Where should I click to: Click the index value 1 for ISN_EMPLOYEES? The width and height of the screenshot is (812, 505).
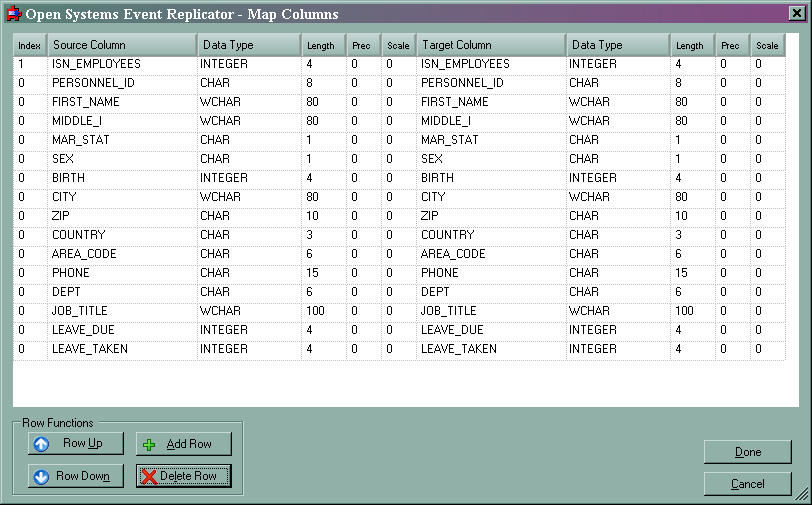pyautogui.click(x=30, y=64)
